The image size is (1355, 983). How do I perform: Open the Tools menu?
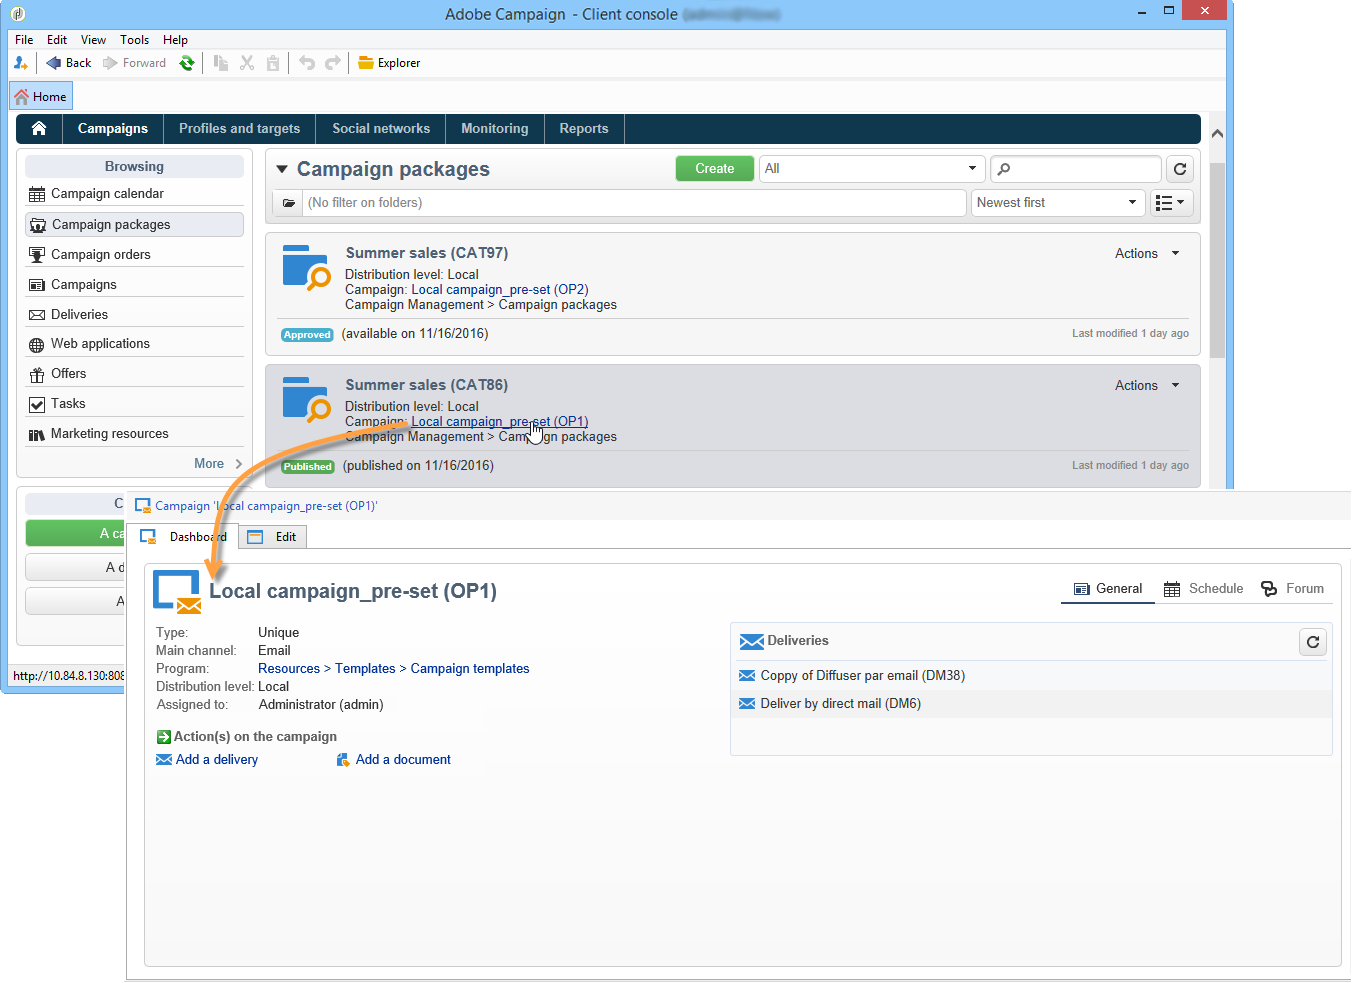click(x=134, y=40)
